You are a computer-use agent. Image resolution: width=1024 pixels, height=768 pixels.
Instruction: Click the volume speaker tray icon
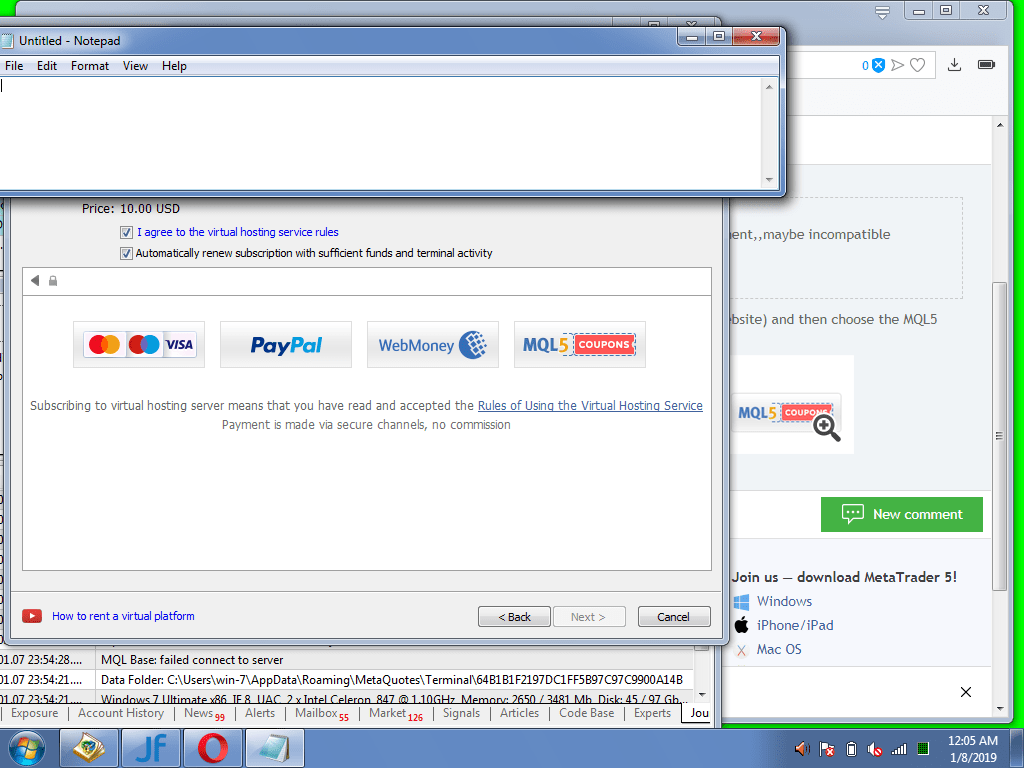click(802, 749)
